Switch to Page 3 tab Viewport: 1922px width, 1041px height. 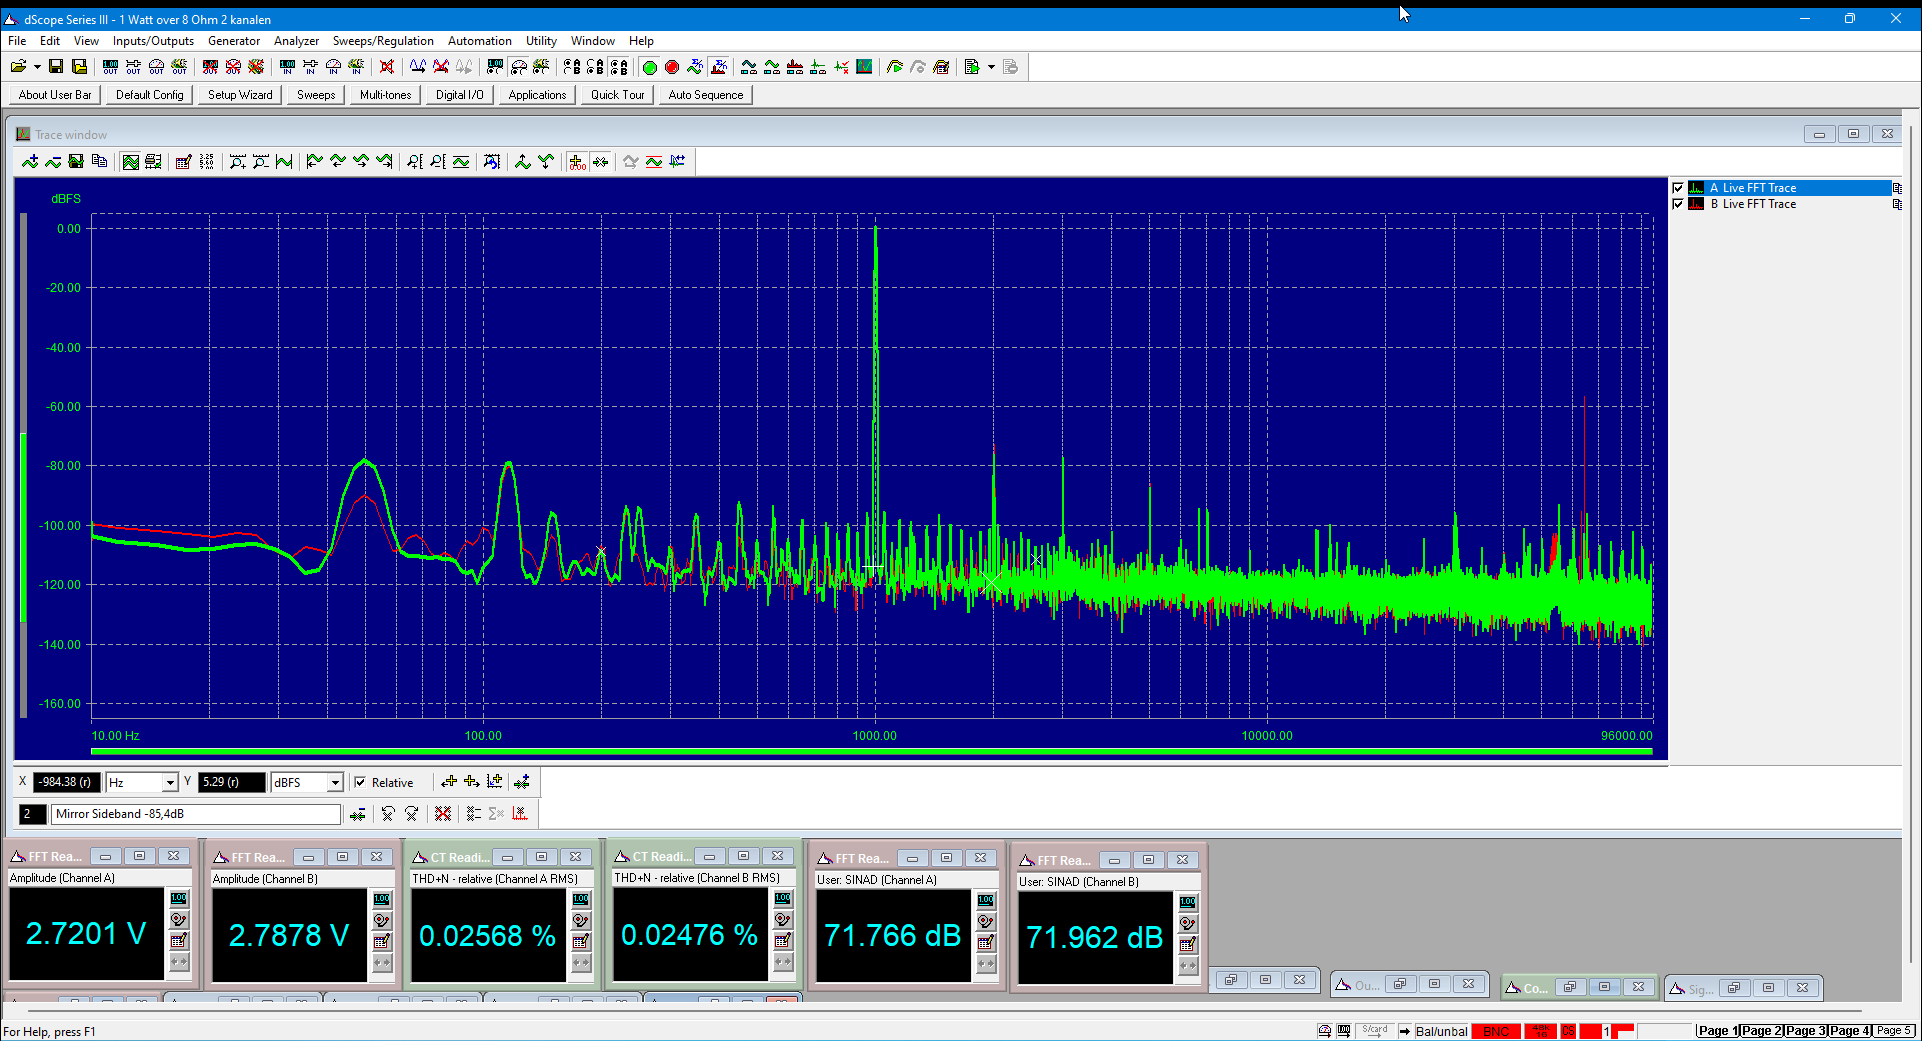pyautogui.click(x=1806, y=1031)
